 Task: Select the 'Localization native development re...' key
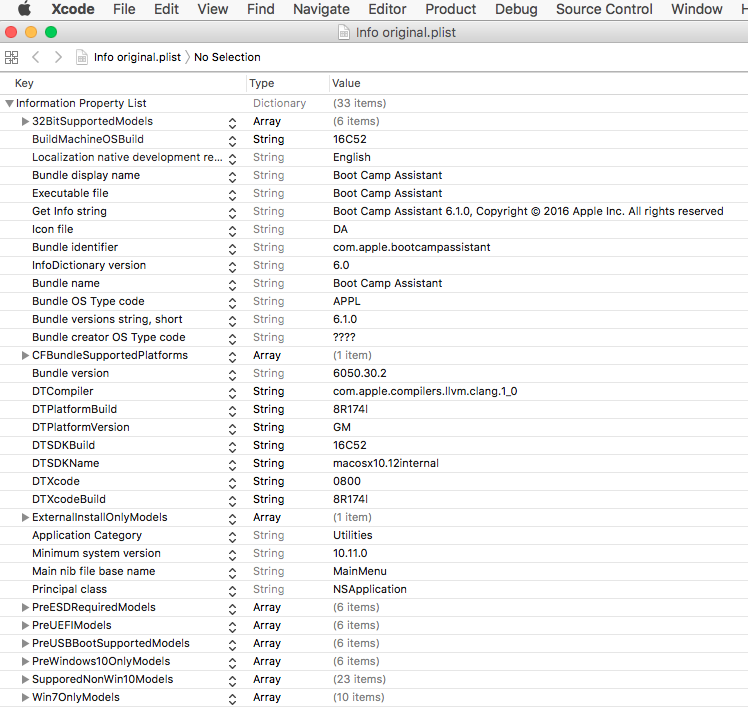click(x=127, y=157)
